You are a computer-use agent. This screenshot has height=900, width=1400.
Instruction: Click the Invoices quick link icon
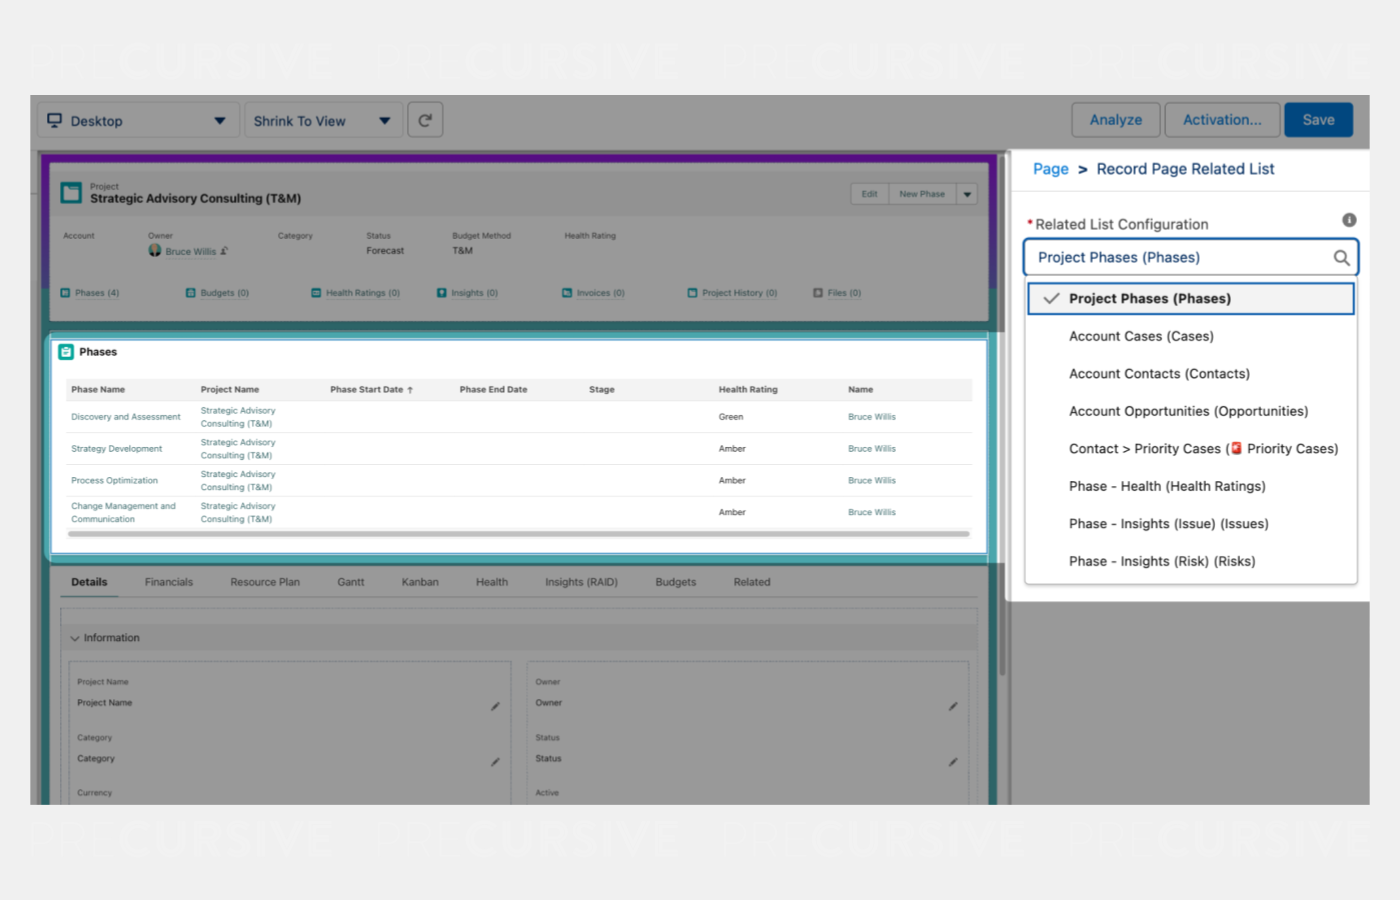tap(567, 293)
